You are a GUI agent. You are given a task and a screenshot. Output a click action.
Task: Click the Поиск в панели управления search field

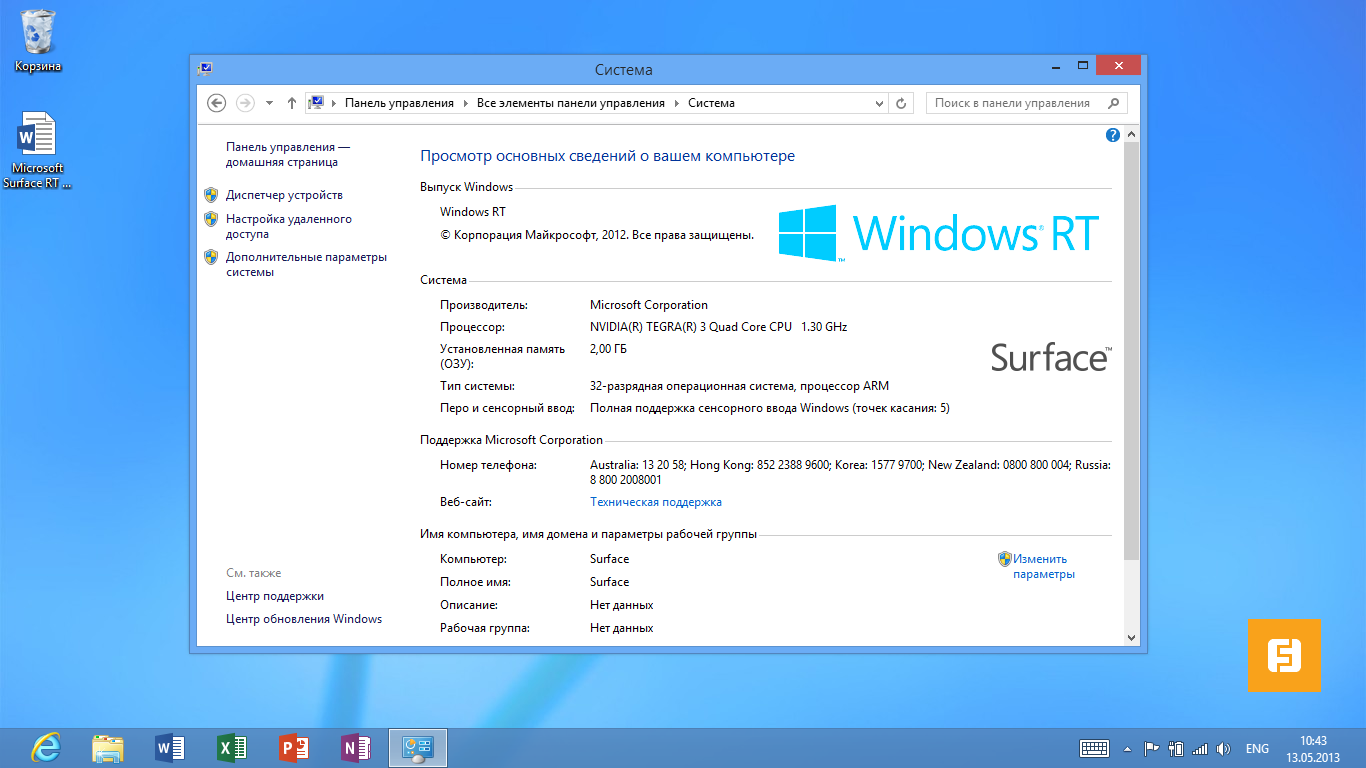point(1018,103)
